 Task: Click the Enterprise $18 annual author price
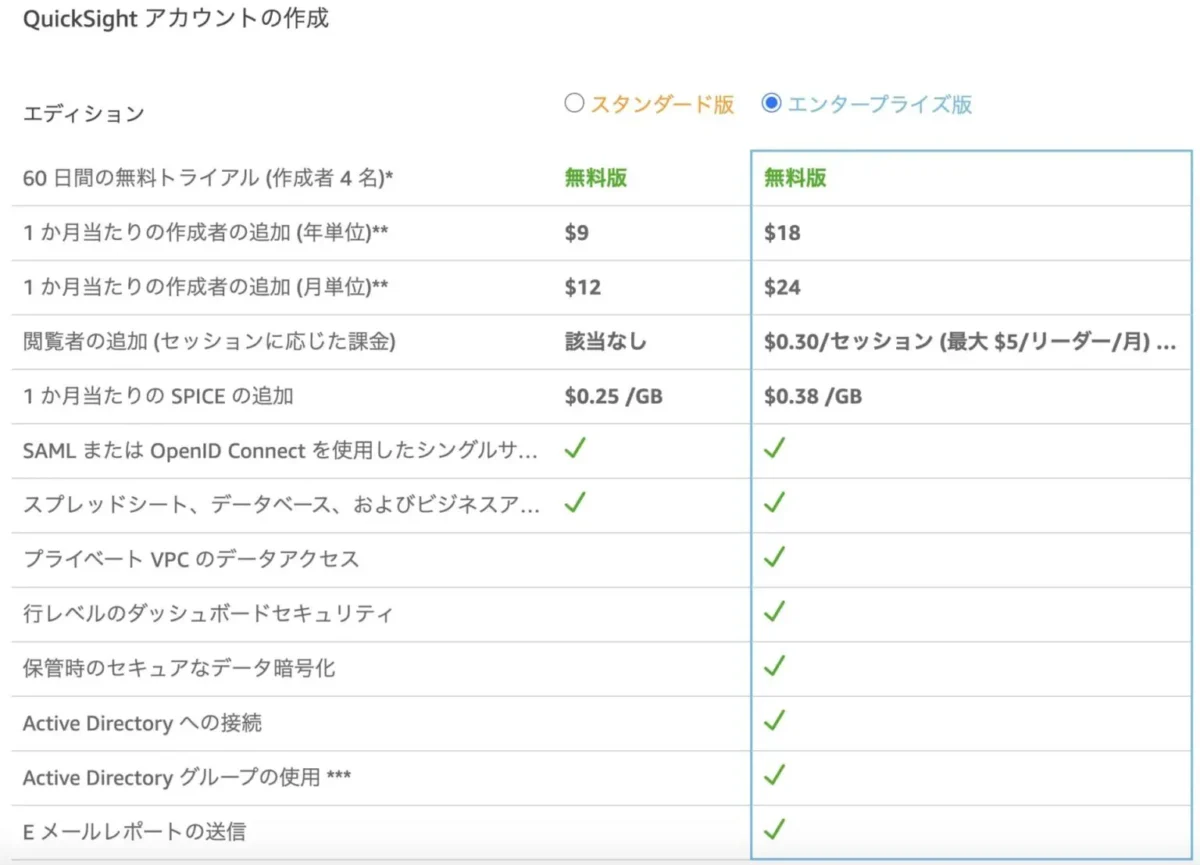[782, 233]
